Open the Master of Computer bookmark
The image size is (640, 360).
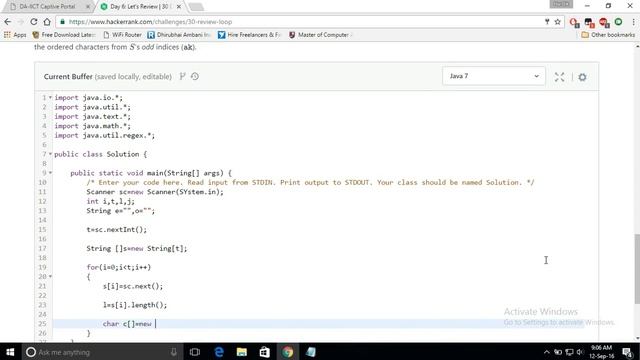[320, 35]
